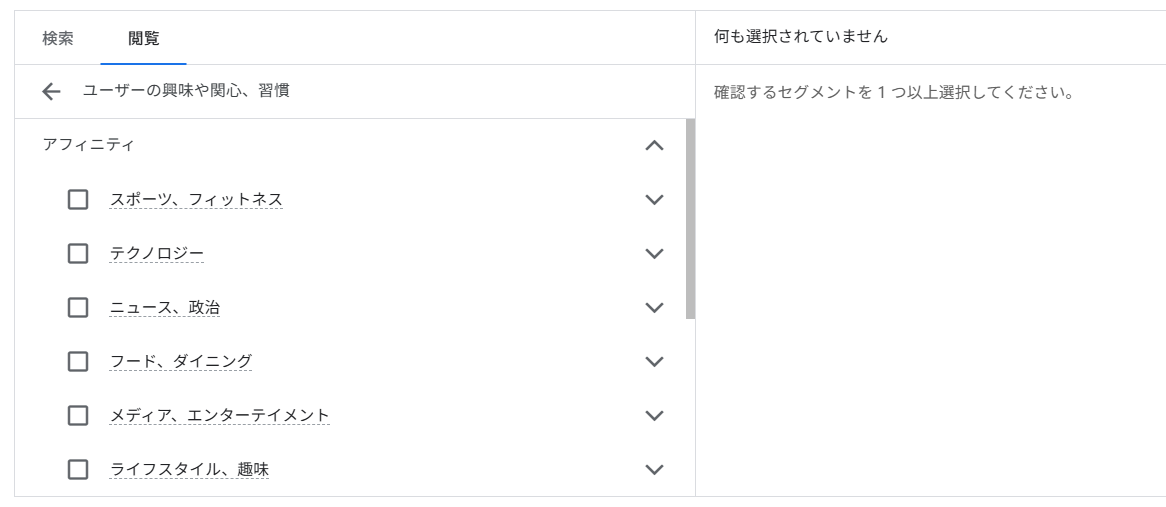Expand the ニュース、政治 category chevron
The width and height of the screenshot is (1166, 507).
click(x=654, y=308)
